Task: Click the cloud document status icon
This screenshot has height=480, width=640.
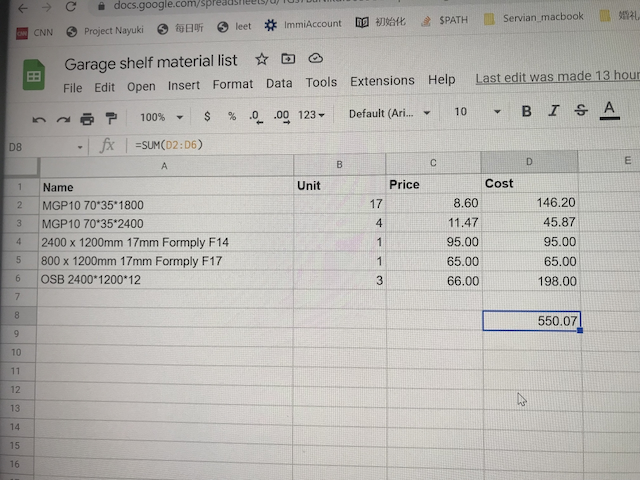Action: [315, 60]
